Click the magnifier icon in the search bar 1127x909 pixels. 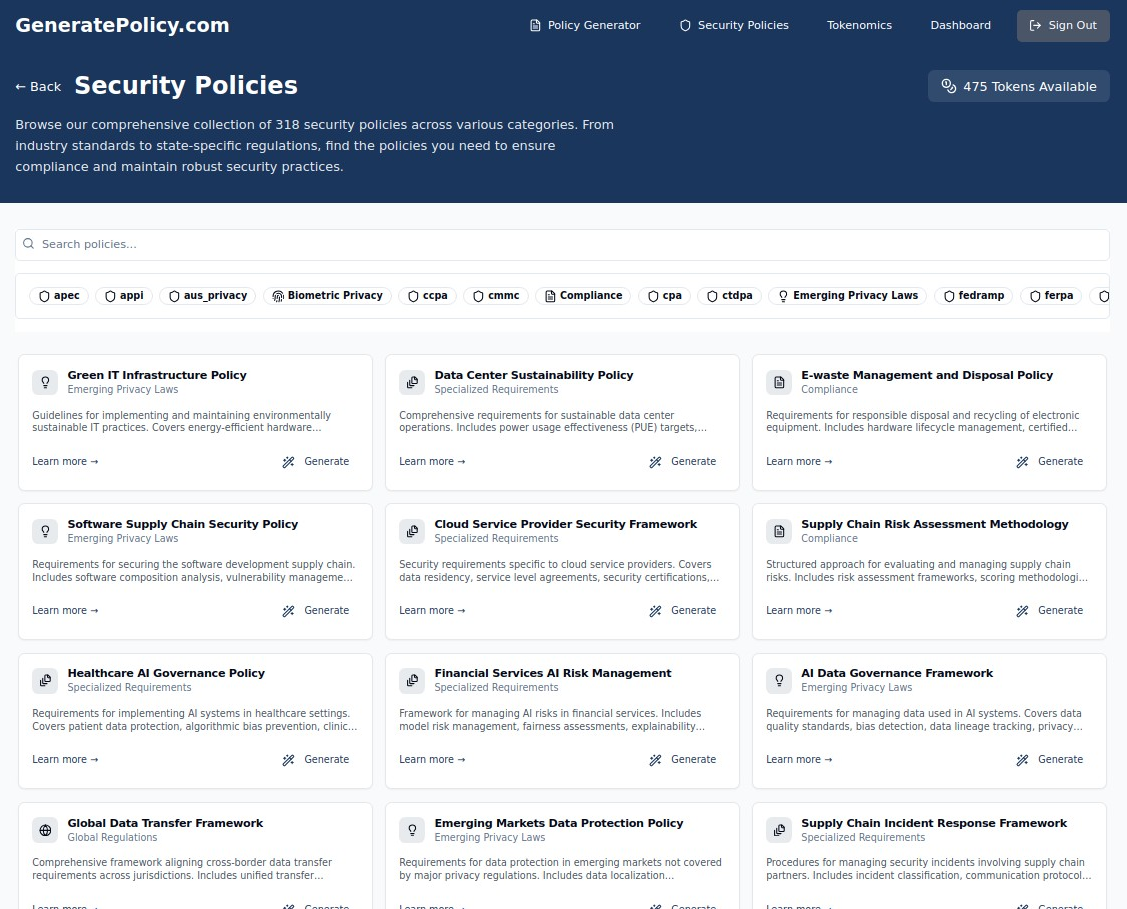pyautogui.click(x=29, y=244)
